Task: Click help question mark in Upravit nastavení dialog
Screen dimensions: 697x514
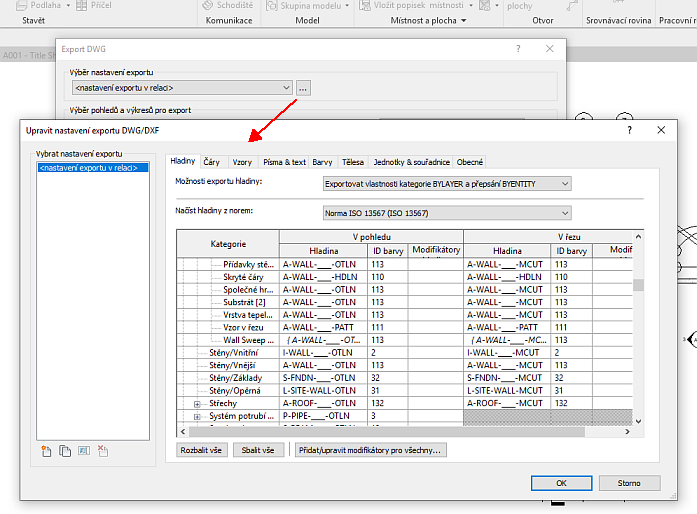Action: (629, 130)
